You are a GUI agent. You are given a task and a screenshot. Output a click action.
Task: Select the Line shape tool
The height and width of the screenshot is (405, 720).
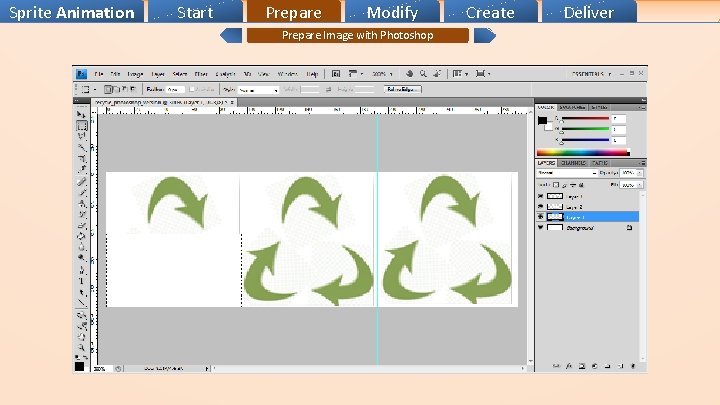click(81, 303)
